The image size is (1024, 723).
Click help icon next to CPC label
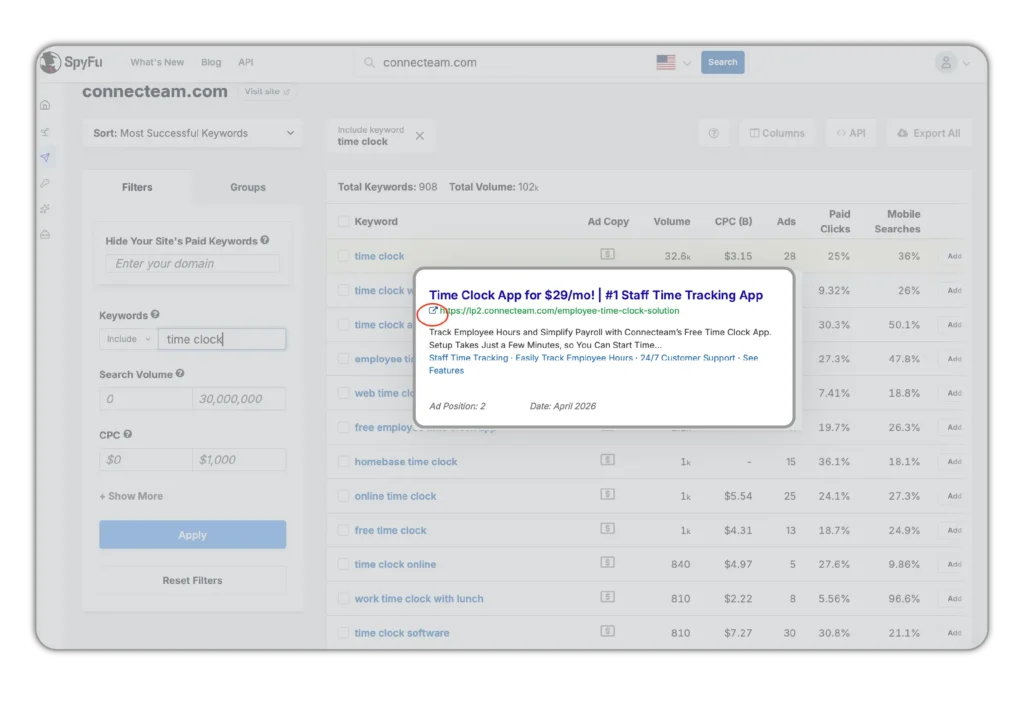[127, 434]
